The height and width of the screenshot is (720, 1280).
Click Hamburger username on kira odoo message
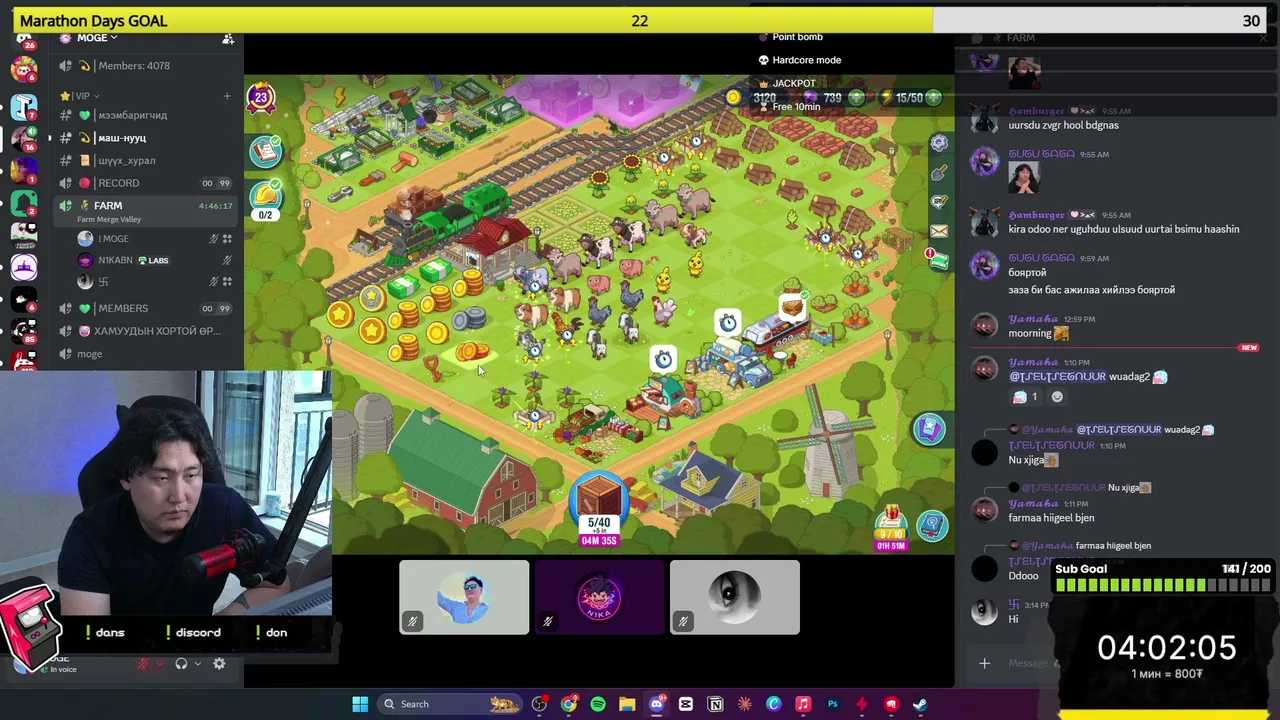(1036, 215)
